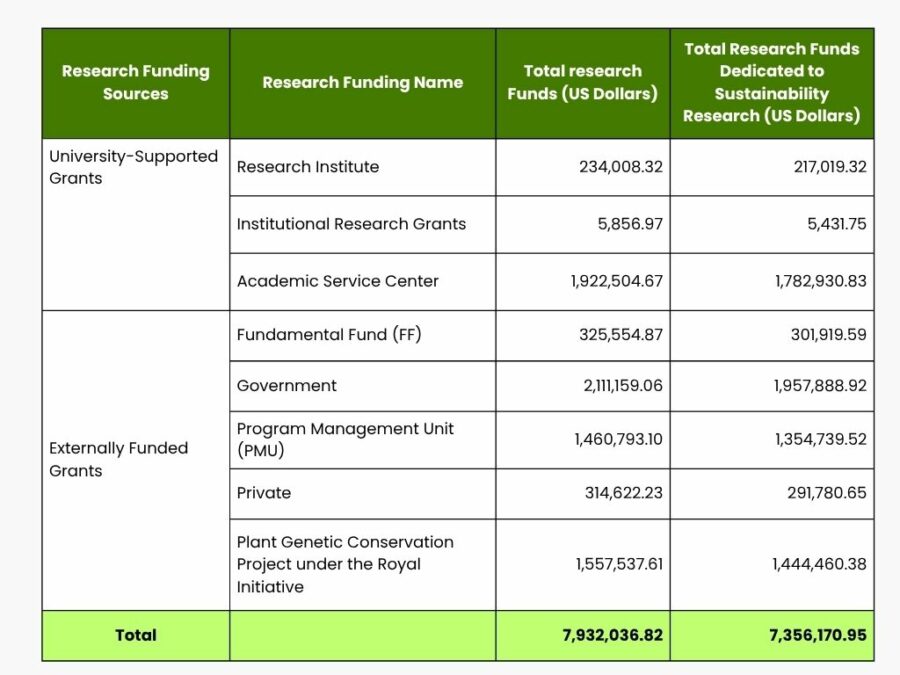Select the Sustainability Research funds column header
900x675 pixels.
[x=771, y=83]
